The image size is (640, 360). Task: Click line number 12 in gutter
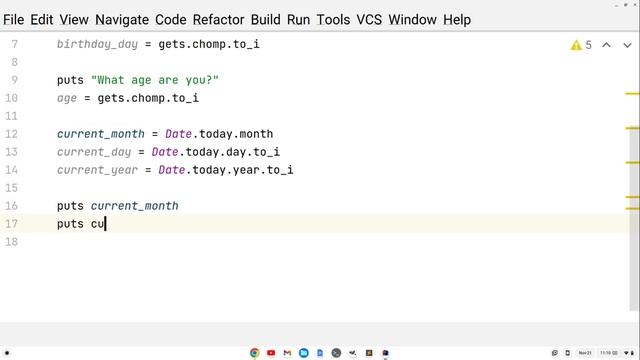(11, 134)
